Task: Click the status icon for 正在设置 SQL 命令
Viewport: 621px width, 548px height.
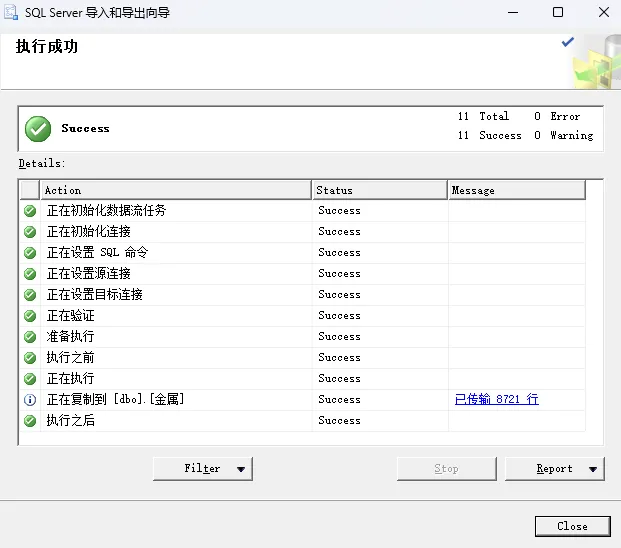Action: (x=30, y=253)
